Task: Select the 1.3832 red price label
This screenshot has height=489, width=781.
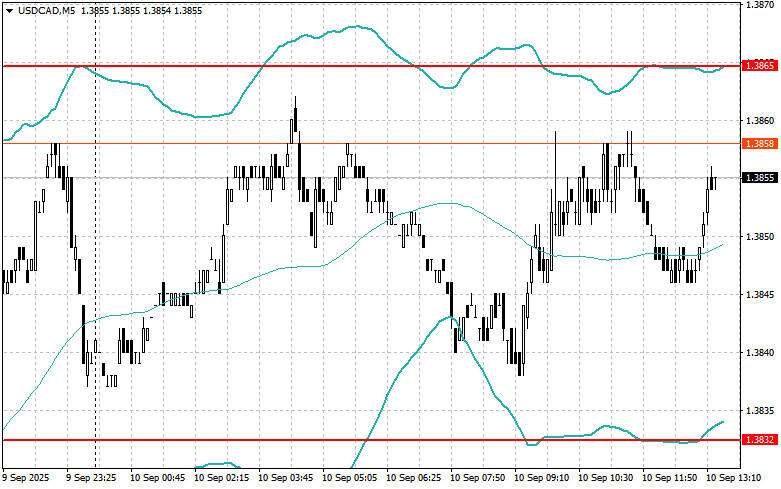Action: pyautogui.click(x=760, y=440)
